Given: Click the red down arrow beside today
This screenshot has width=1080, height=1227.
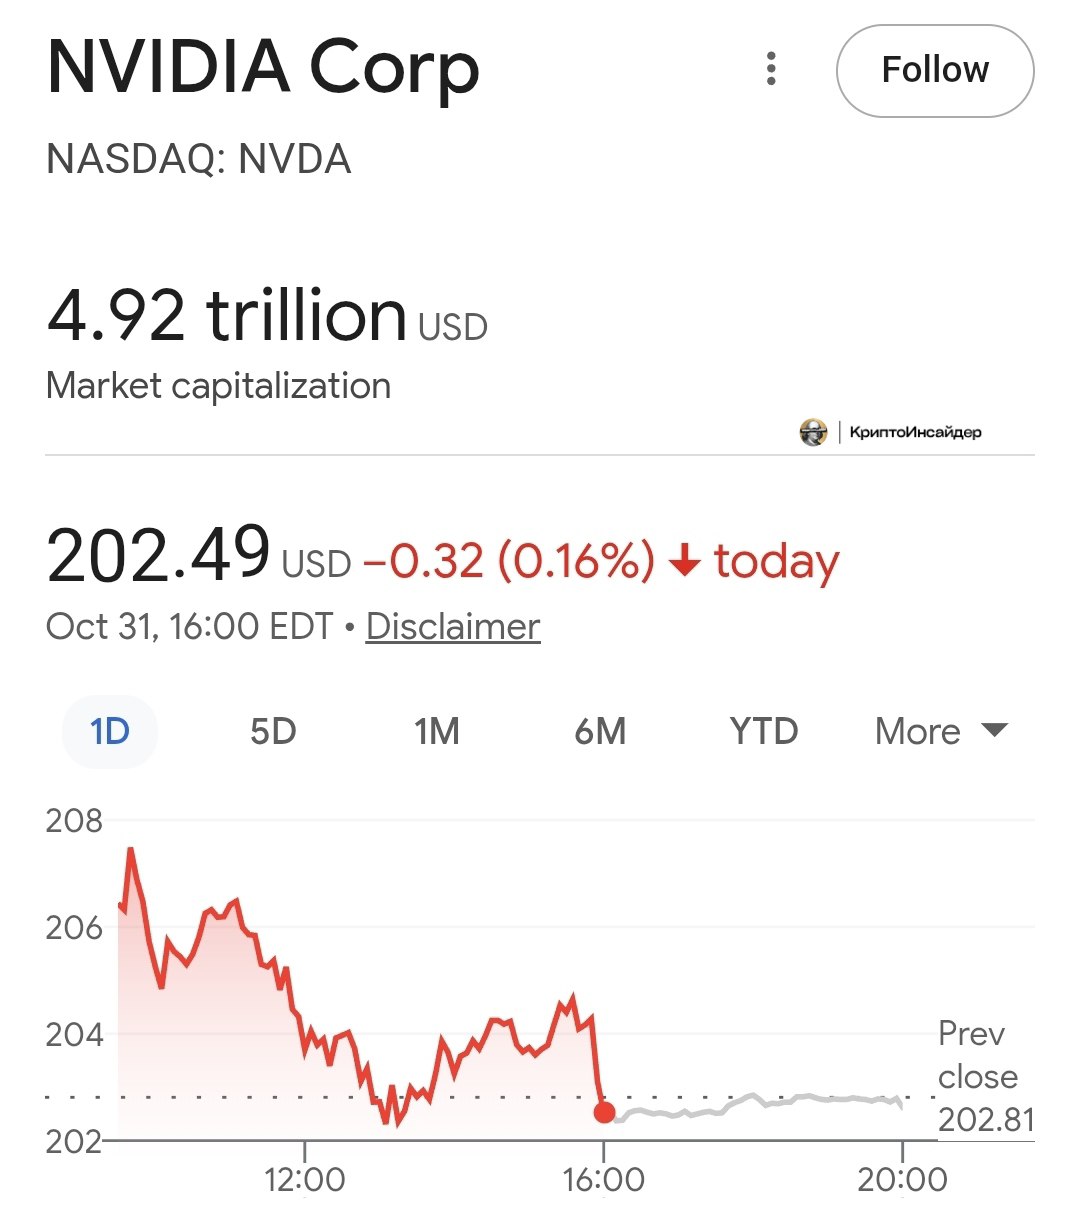Looking at the screenshot, I should tap(685, 561).
